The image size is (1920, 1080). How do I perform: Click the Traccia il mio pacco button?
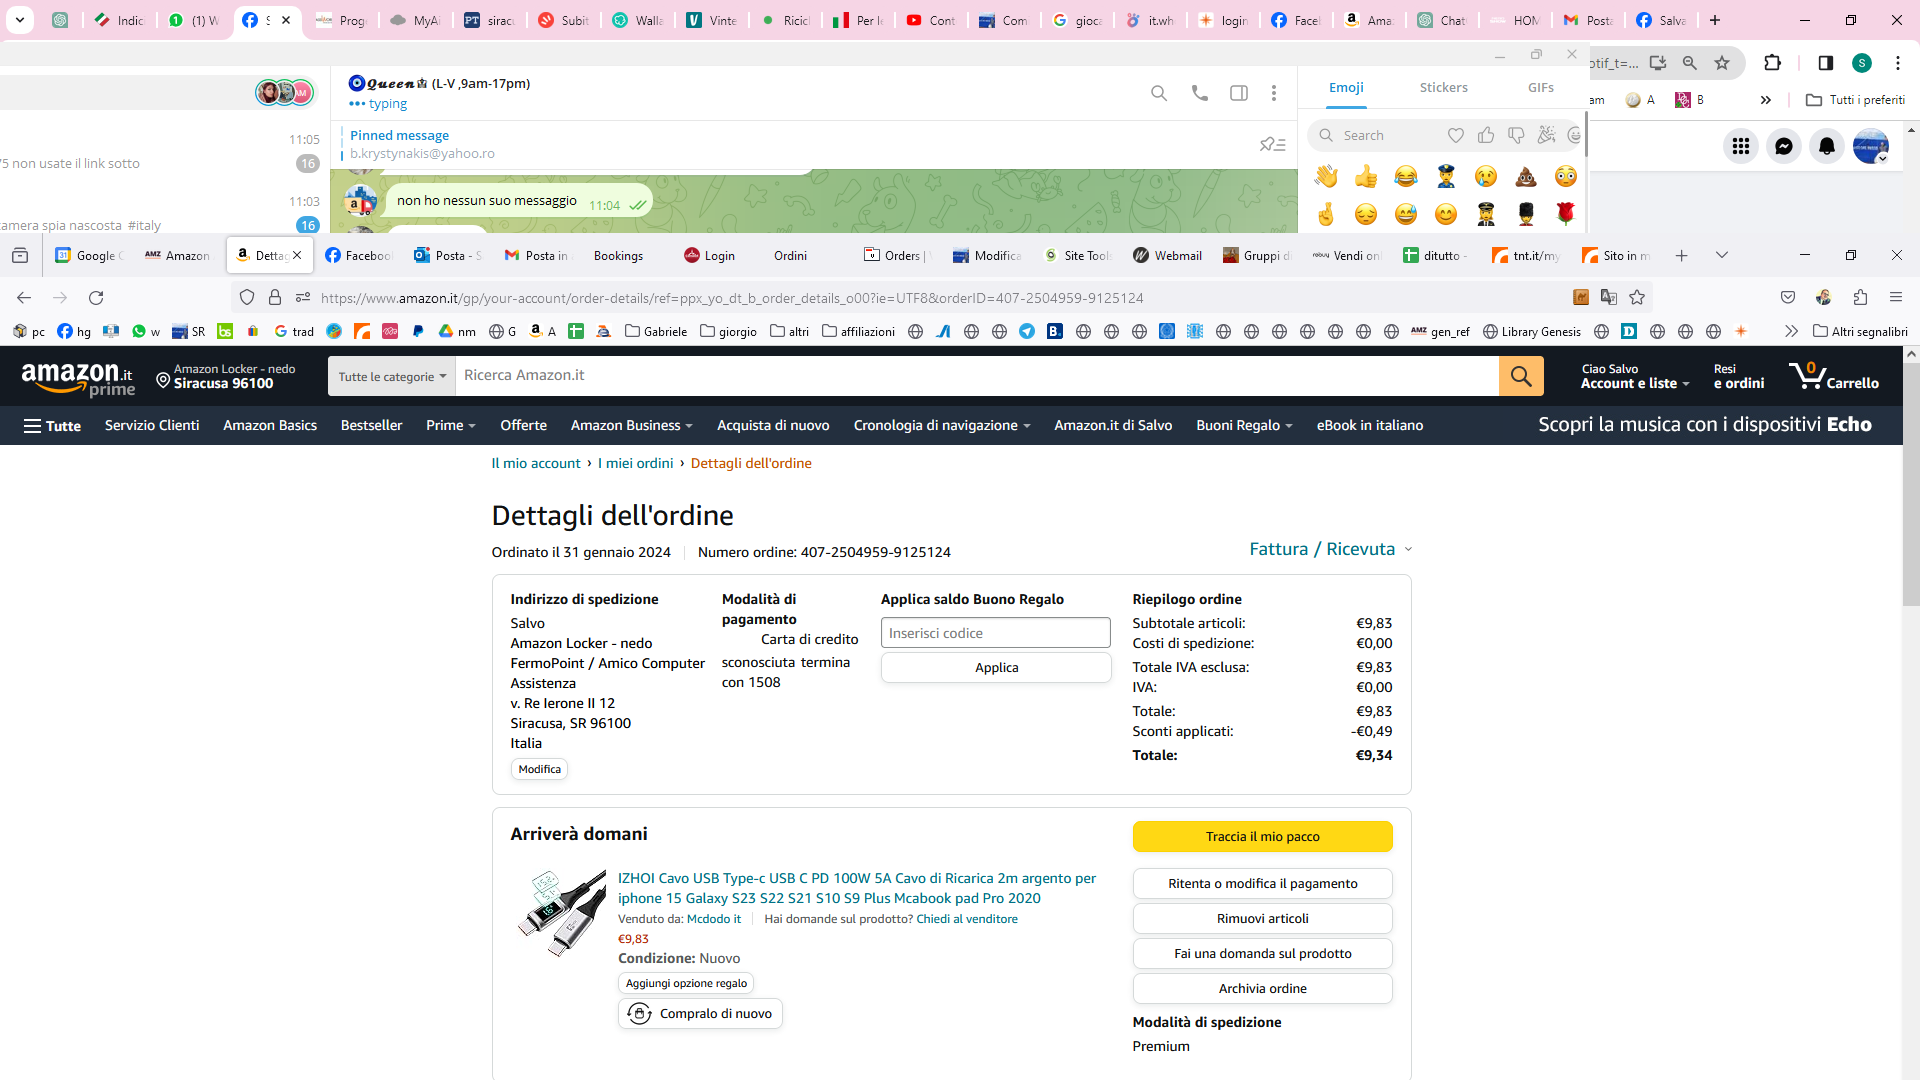1262,837
